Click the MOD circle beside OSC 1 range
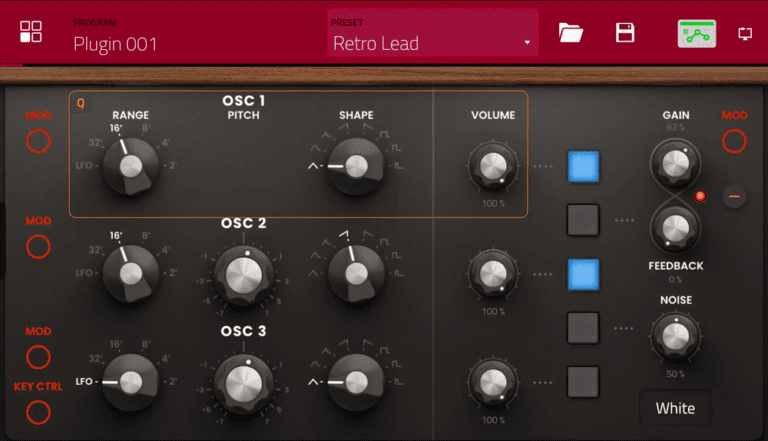The width and height of the screenshot is (768, 441). (38, 141)
